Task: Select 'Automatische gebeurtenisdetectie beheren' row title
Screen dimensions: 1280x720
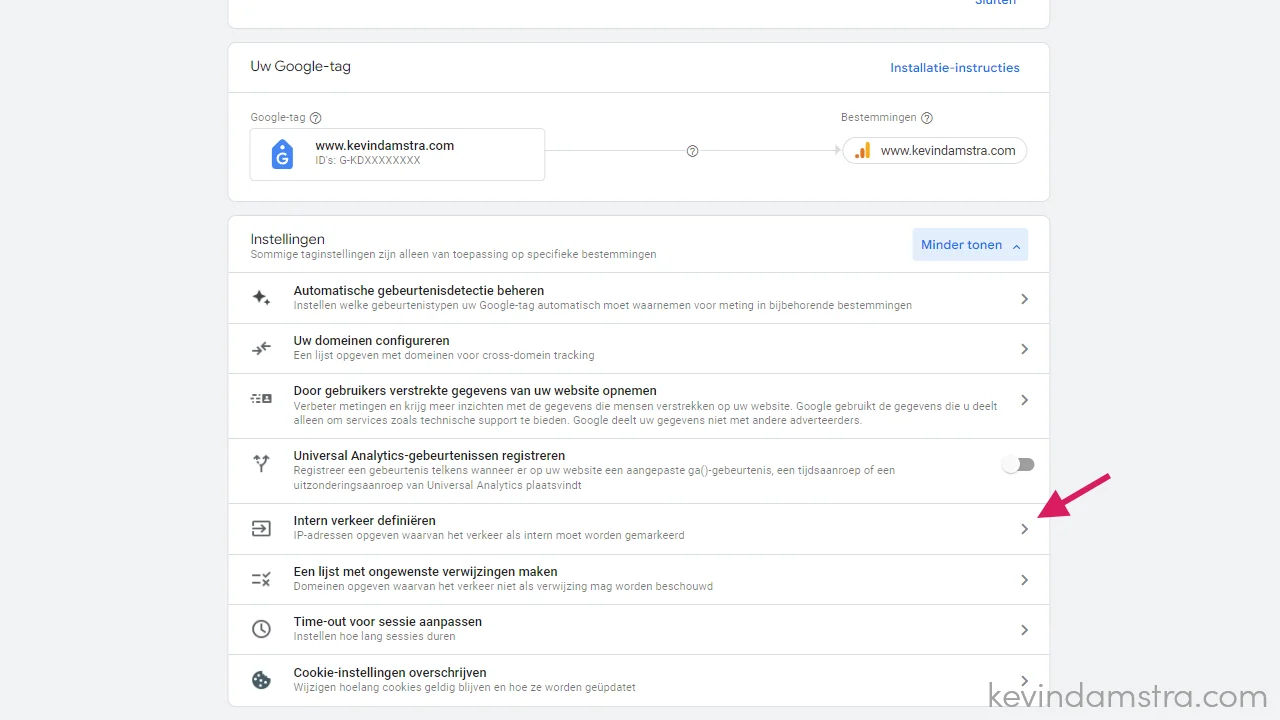Action: coord(419,291)
